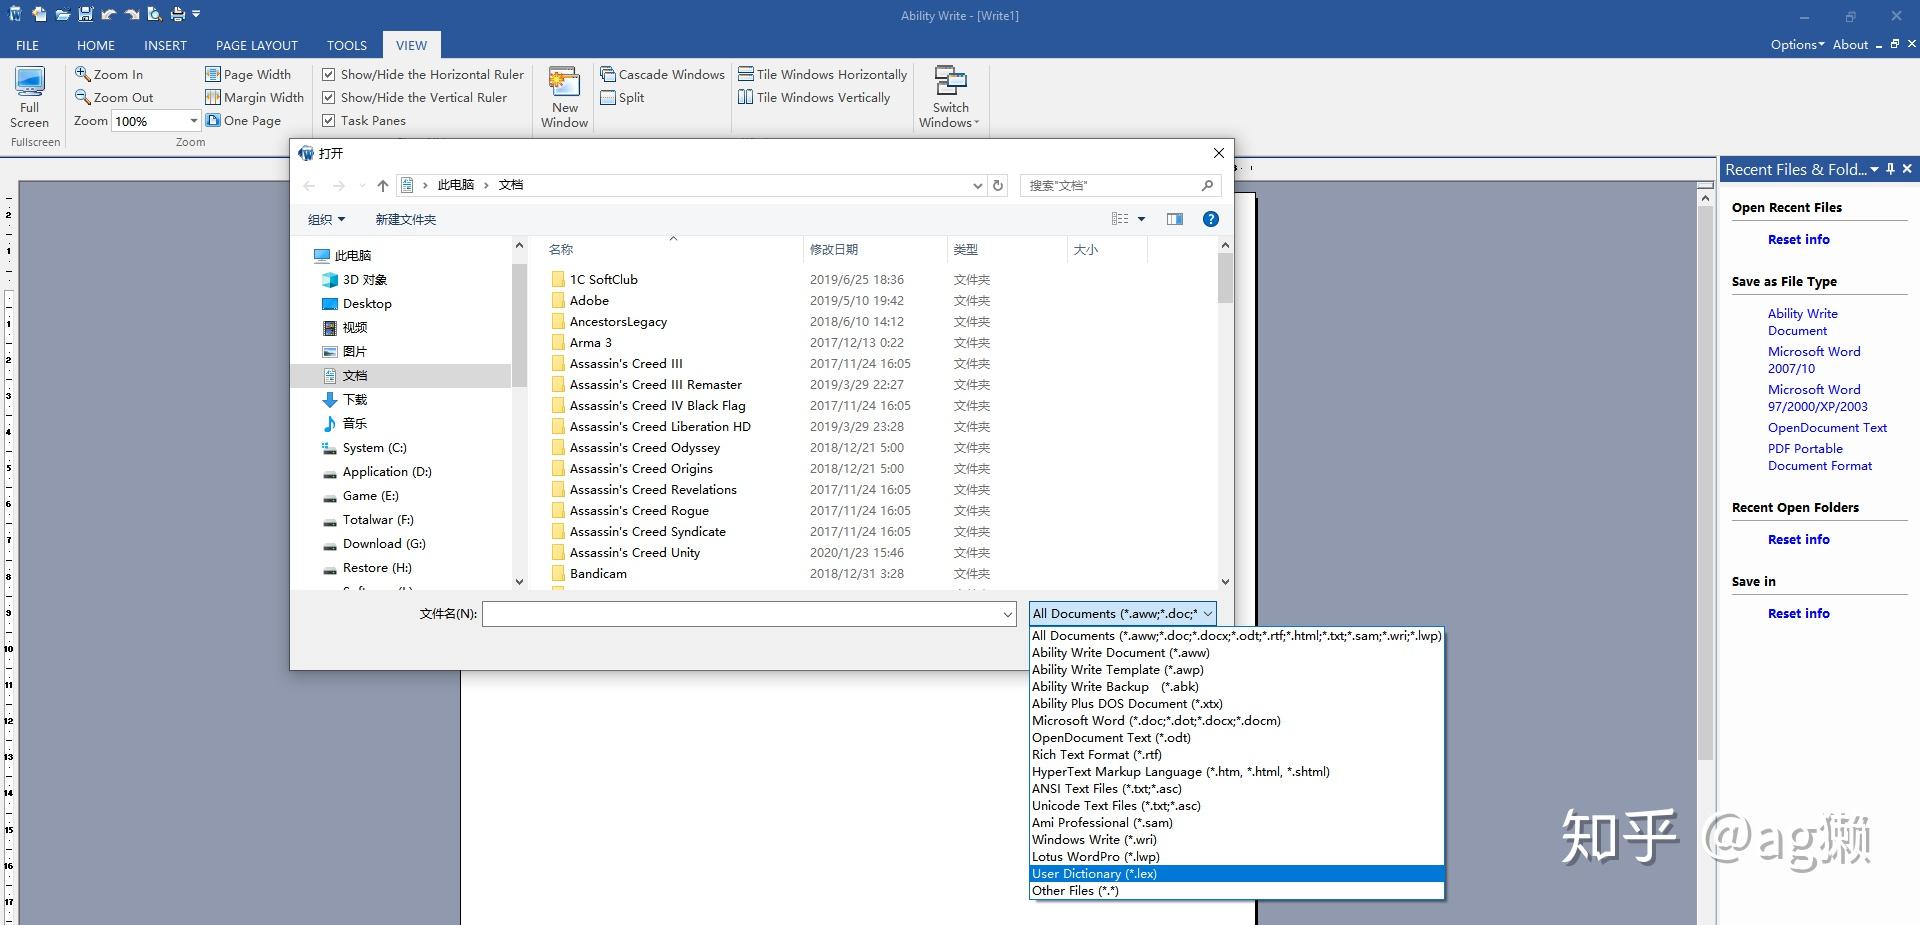Open the FILE tab

click(28, 45)
